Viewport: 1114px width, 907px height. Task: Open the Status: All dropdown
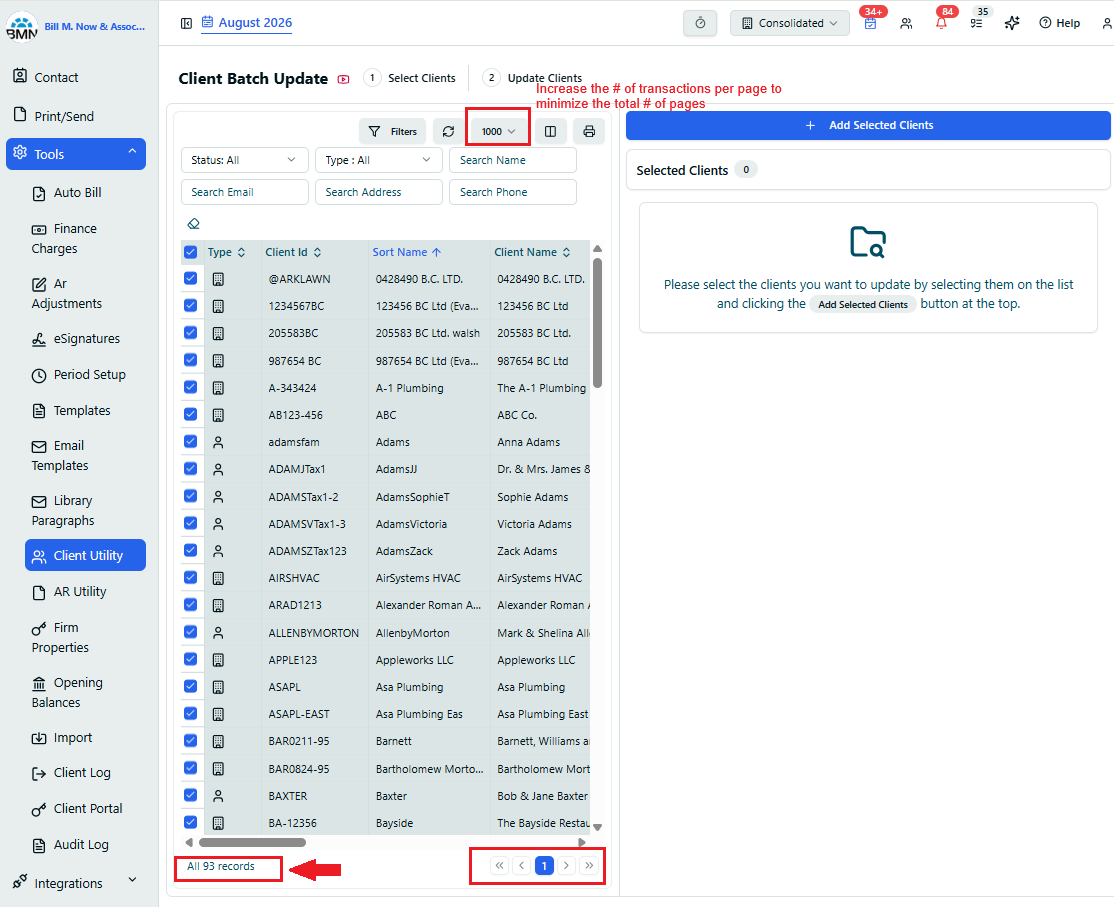(244, 160)
